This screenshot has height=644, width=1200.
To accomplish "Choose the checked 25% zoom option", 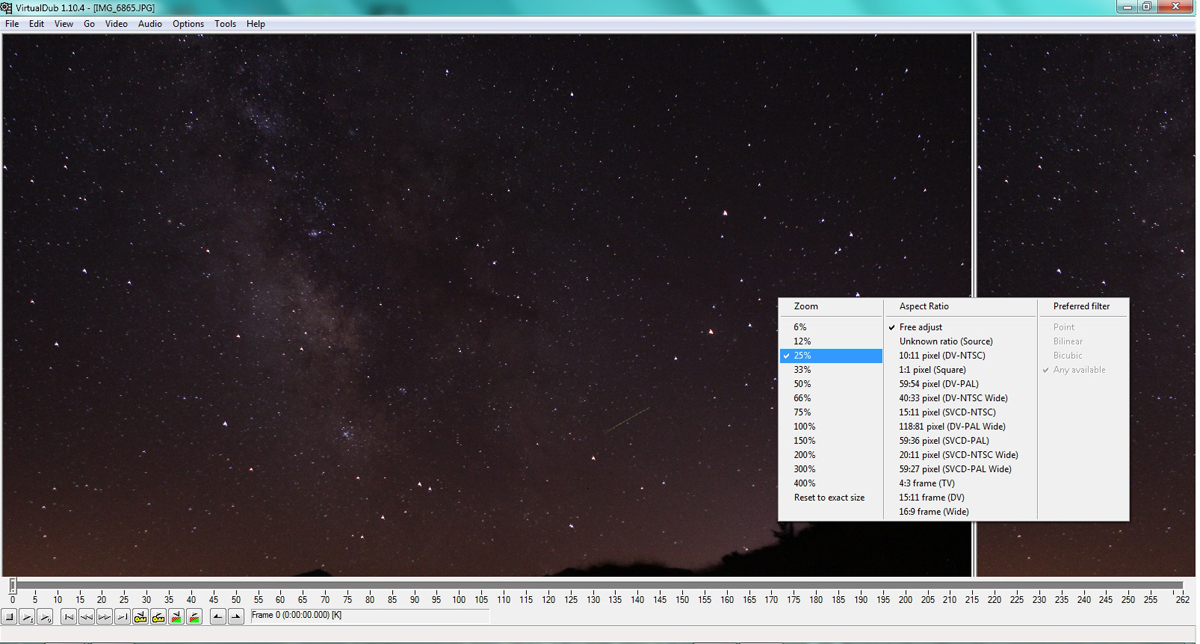I will 831,355.
